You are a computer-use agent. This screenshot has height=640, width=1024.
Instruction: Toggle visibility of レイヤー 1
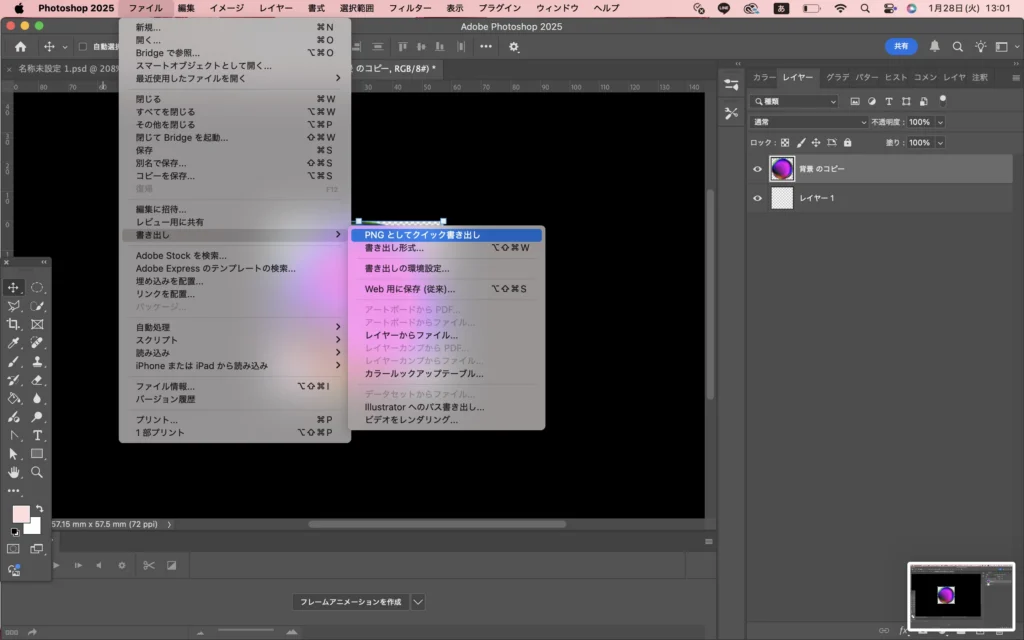click(757, 198)
